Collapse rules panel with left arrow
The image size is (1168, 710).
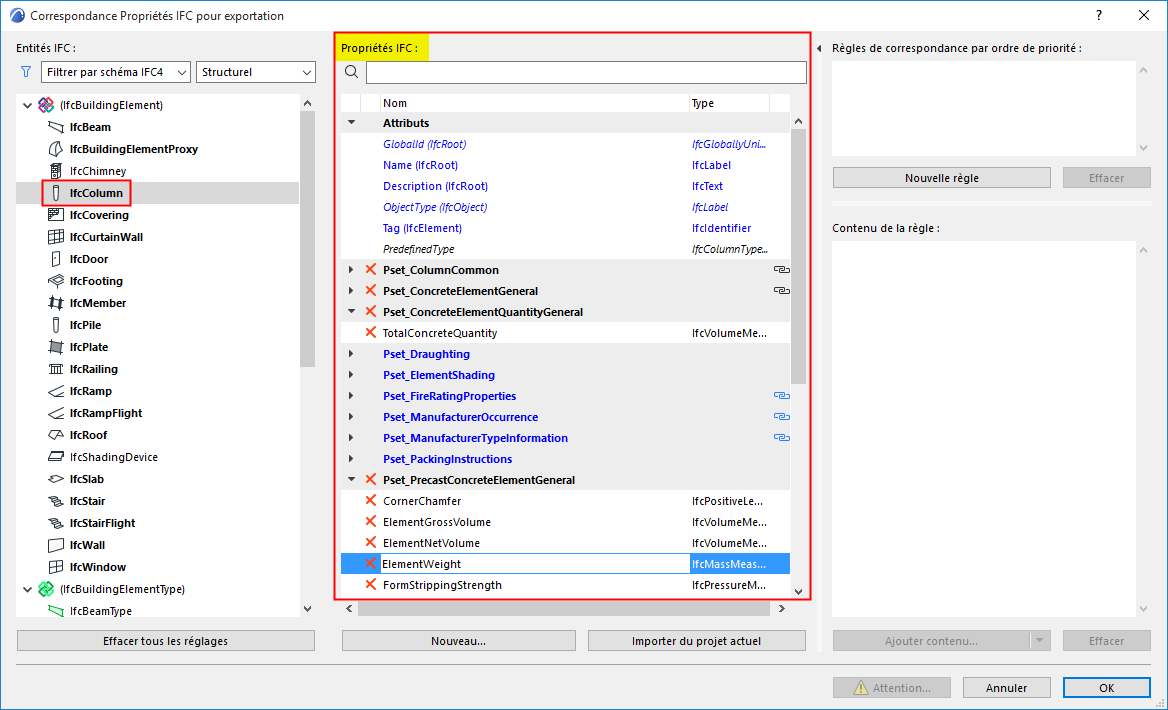pos(819,48)
